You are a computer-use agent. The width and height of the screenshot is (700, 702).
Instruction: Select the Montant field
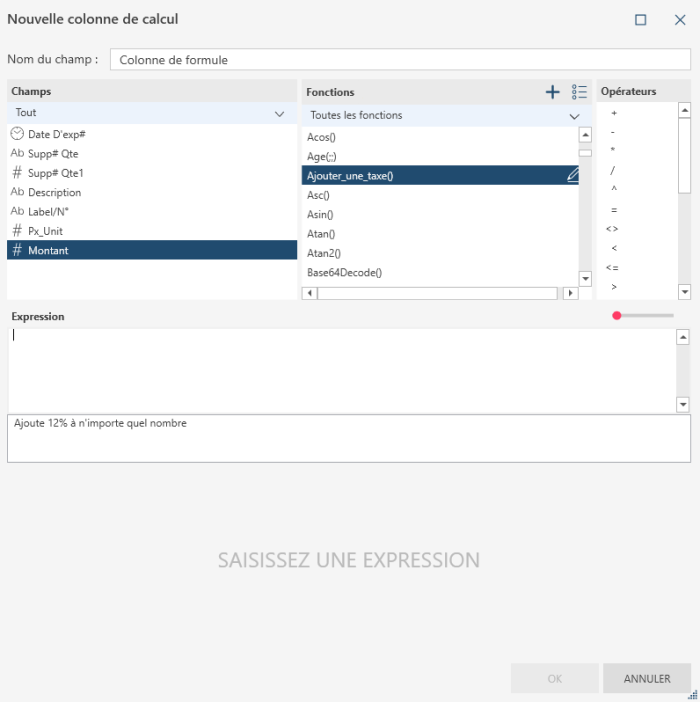pos(48,250)
